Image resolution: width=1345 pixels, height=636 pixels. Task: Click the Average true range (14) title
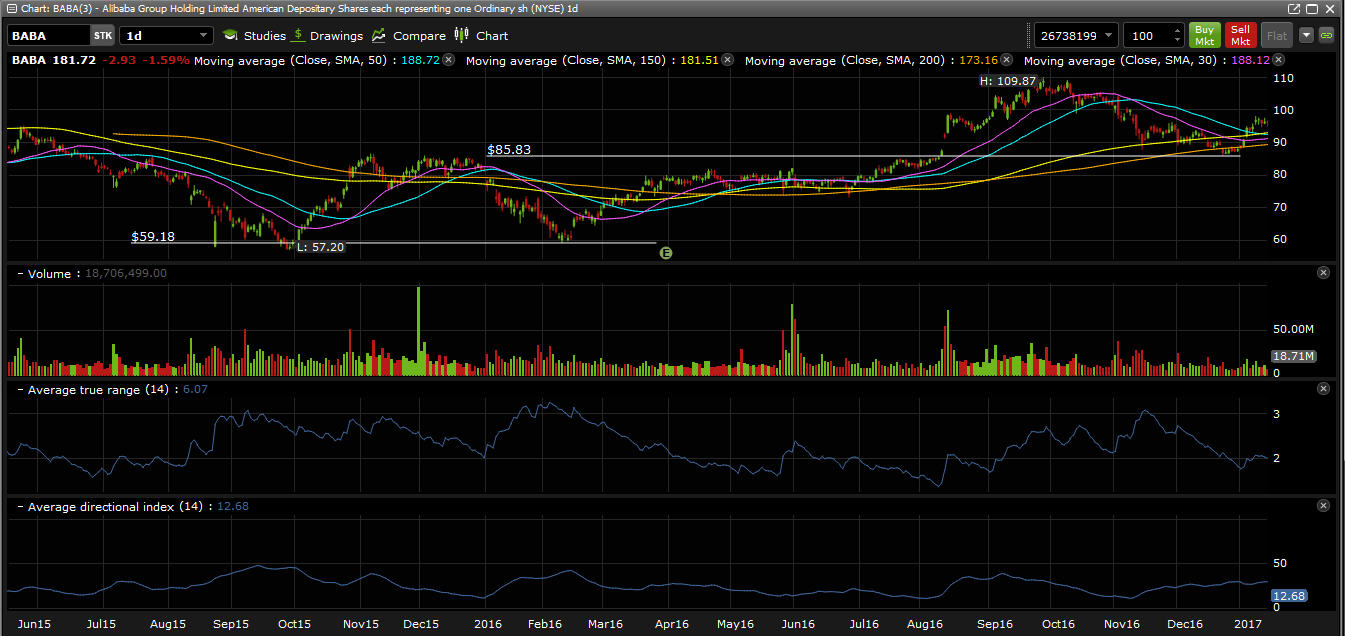click(99, 388)
